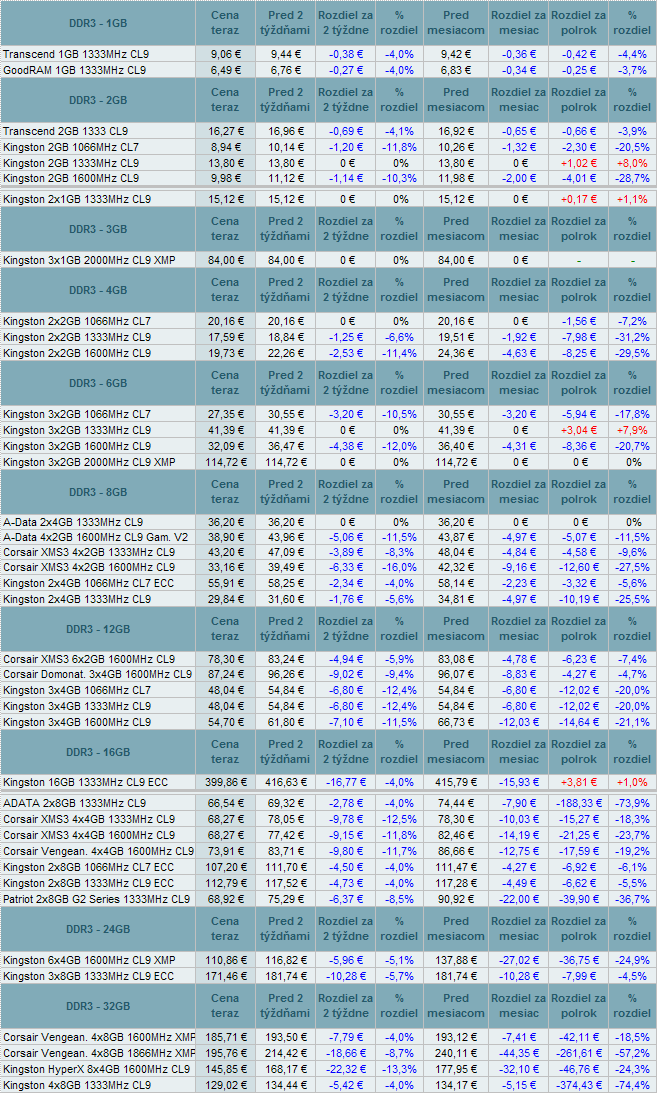Click the Kingston 4x8GB 1333MHz CL9 row name
This screenshot has height=1093, width=657.
[x=77, y=1085]
